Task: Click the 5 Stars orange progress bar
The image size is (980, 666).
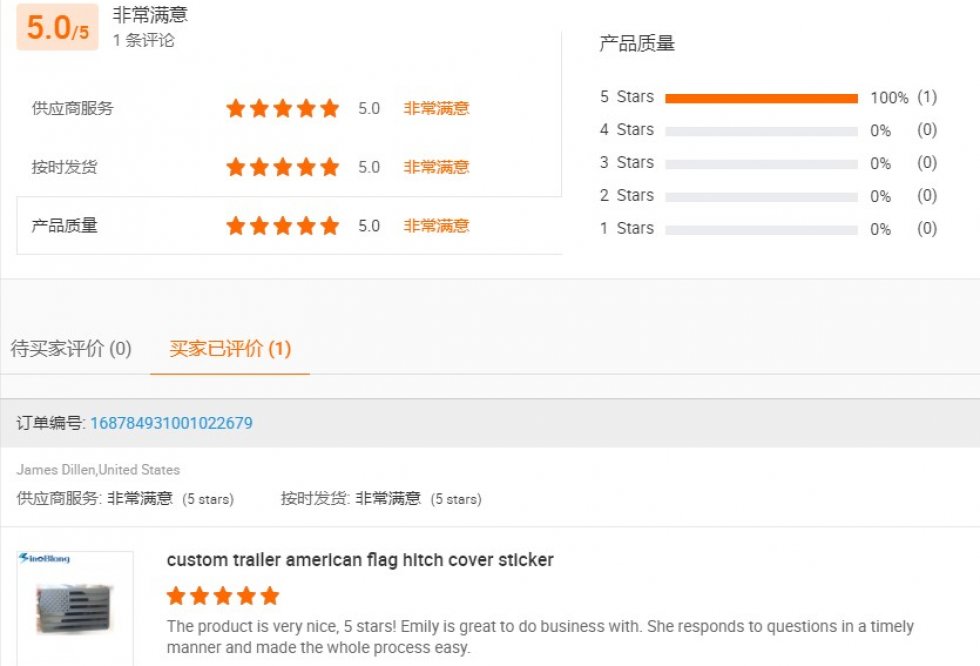Action: pyautogui.click(x=761, y=98)
